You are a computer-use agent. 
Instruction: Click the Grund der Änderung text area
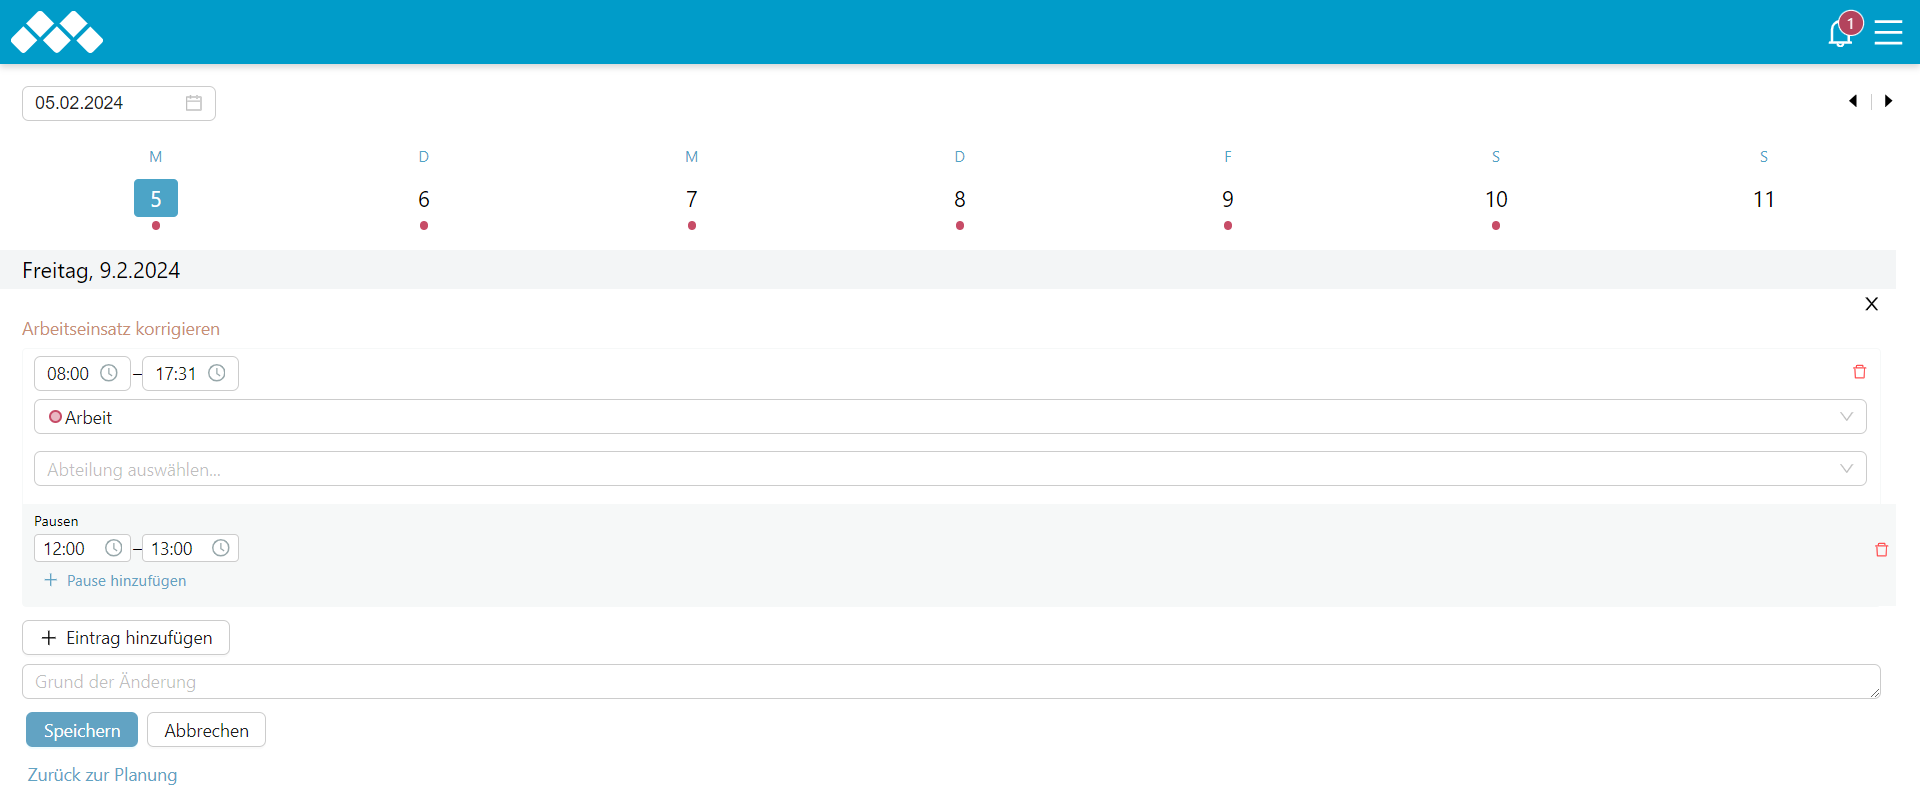(951, 682)
